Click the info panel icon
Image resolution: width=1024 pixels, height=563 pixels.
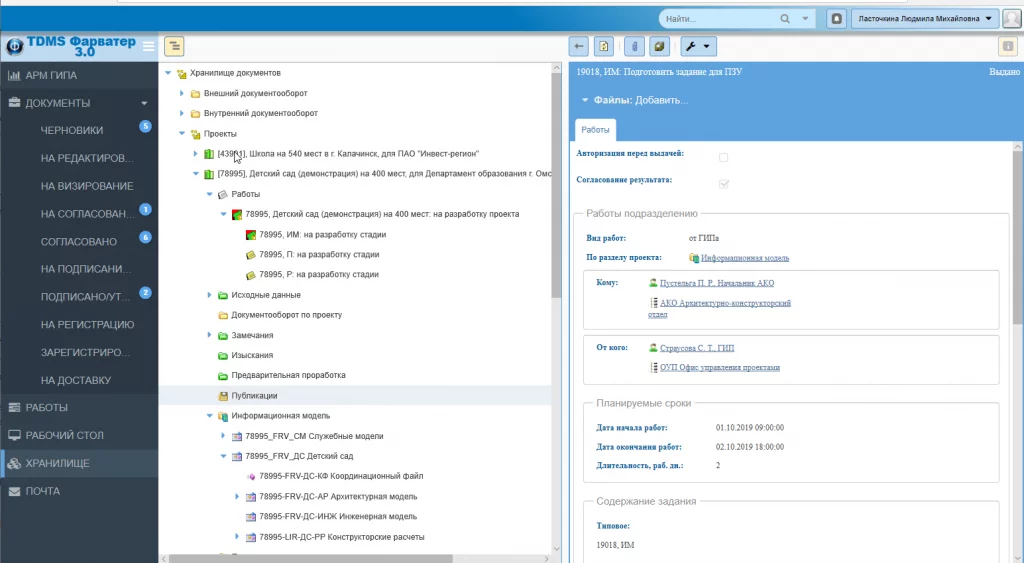pos(1008,46)
